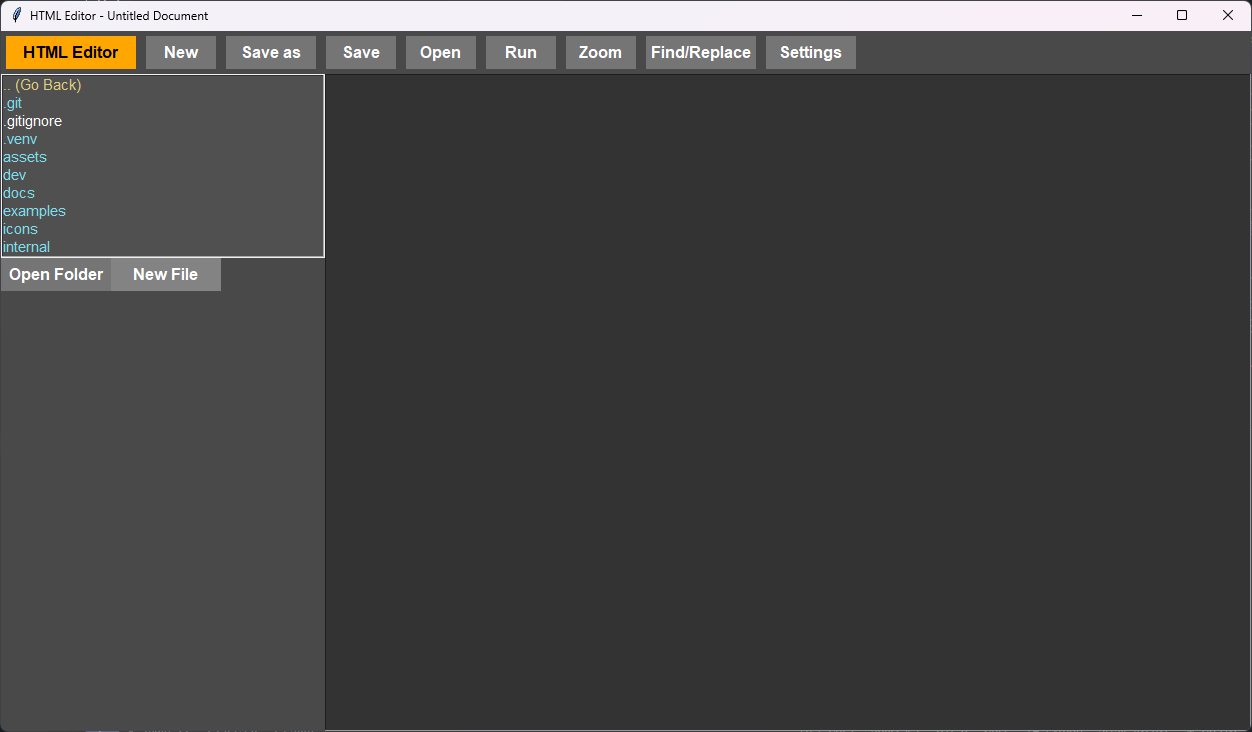This screenshot has width=1252, height=732.
Task: Click the Zoom toolbar button
Action: tap(600, 53)
